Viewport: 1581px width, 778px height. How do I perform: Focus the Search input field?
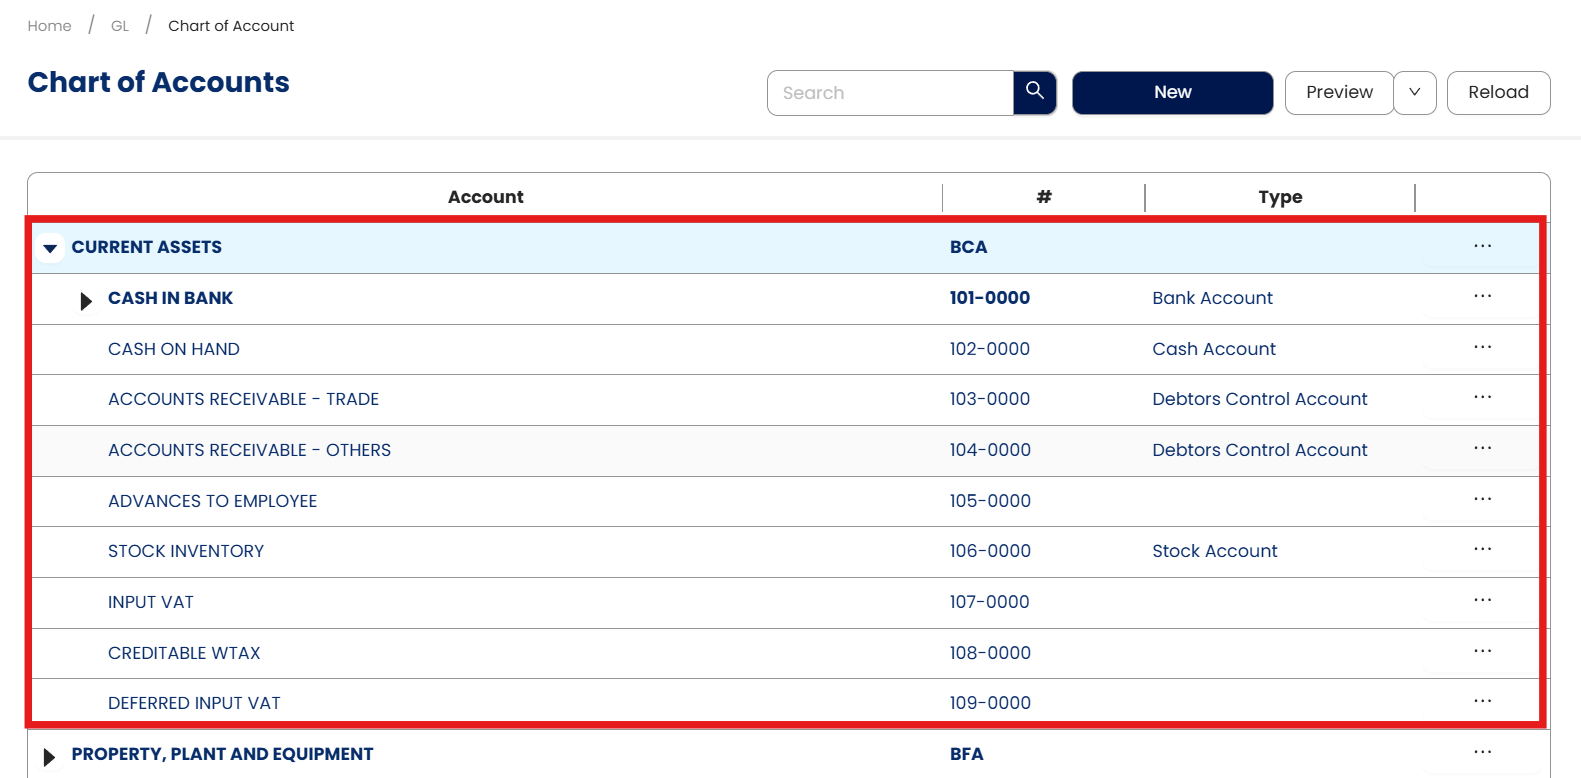(890, 93)
